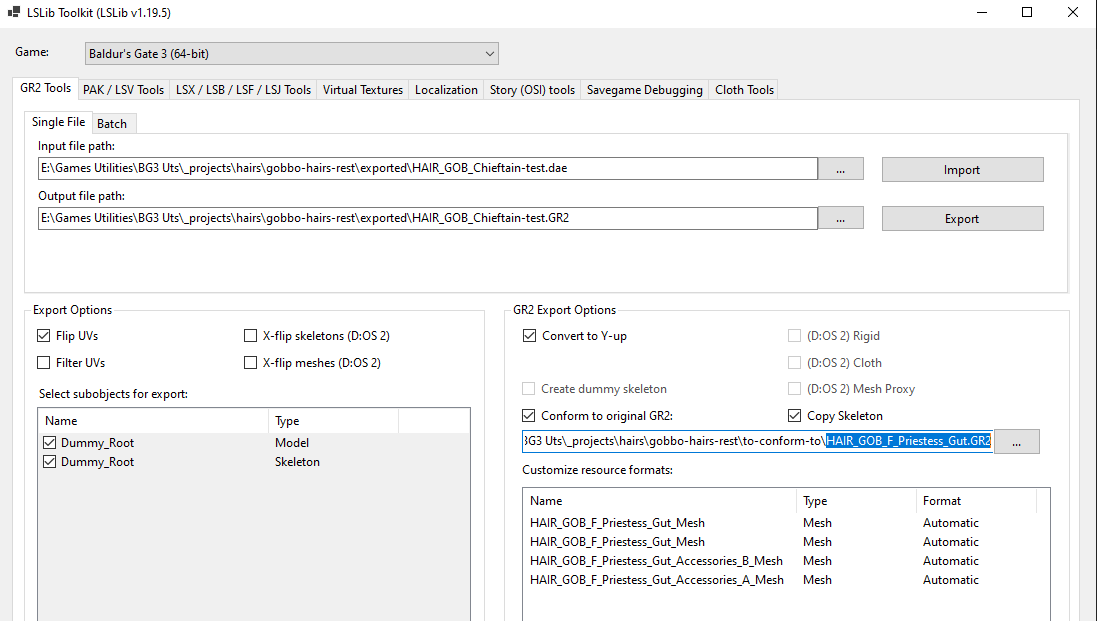Enable X-flip meshes (D:OS 2)

[250, 362]
